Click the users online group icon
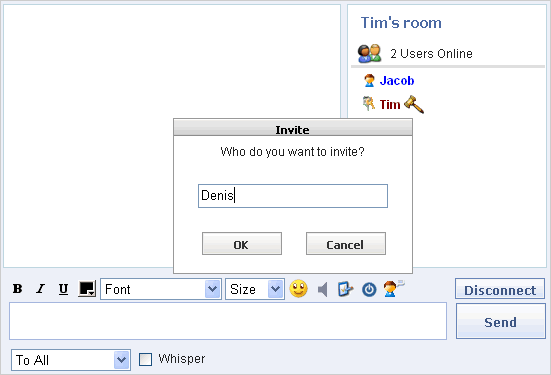Image resolution: width=551 pixels, height=375 pixels. [x=369, y=53]
